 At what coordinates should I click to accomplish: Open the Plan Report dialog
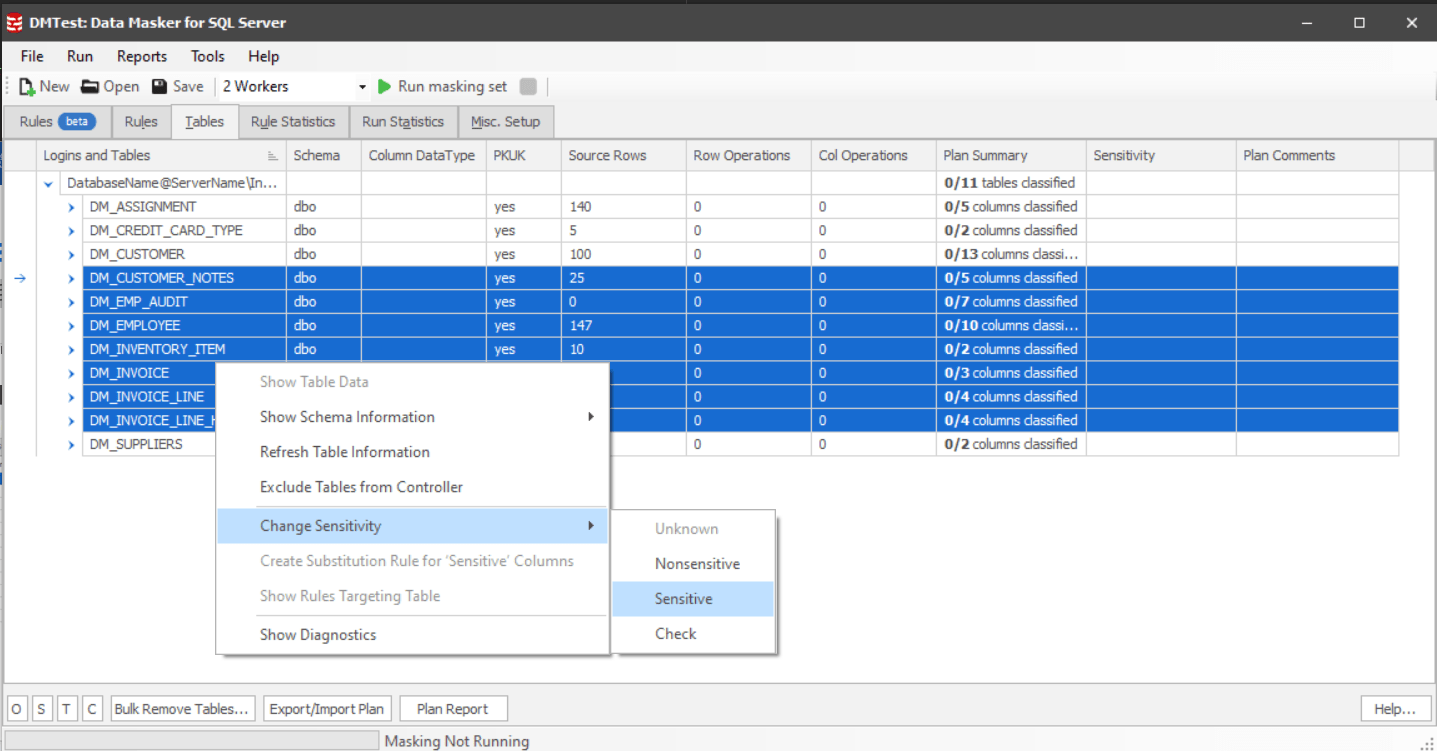point(453,708)
